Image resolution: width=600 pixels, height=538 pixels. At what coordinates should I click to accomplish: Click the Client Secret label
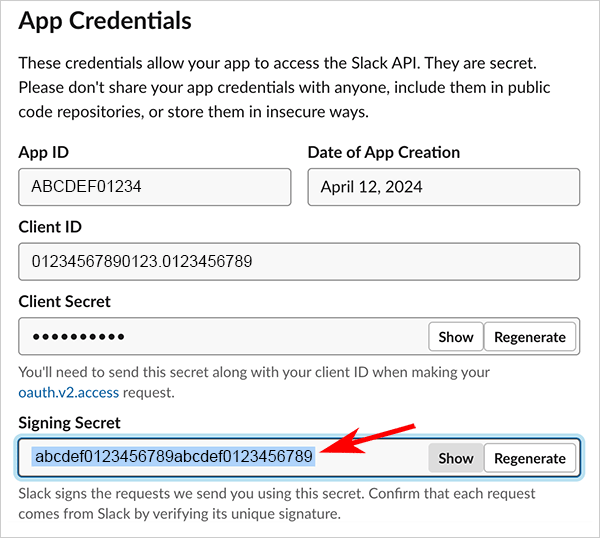[x=65, y=301]
